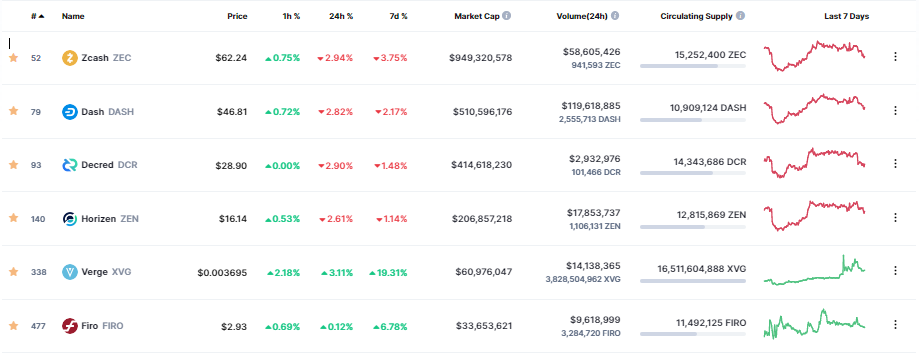Open the three-dot menu for Dash
This screenshot has width=919, height=364.
895,110
